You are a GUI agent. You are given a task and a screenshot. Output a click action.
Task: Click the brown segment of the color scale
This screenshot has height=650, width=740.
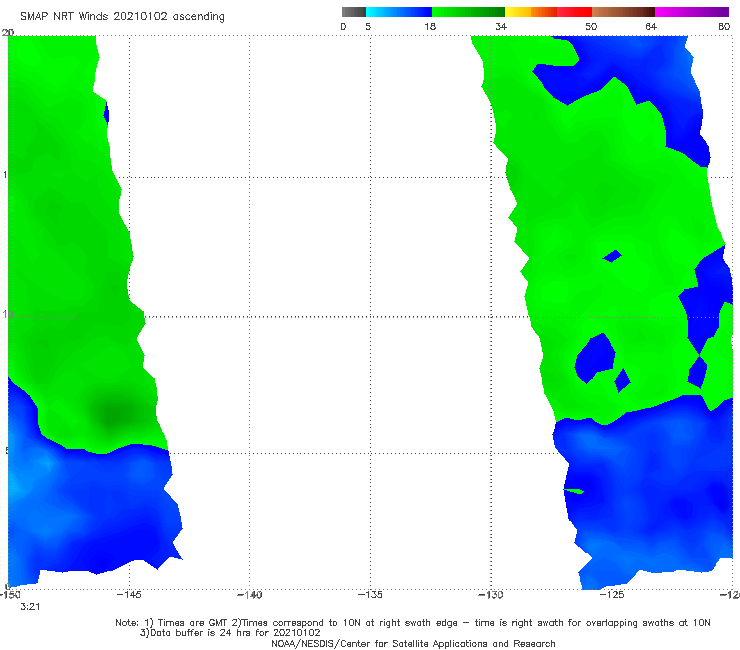click(623, 12)
